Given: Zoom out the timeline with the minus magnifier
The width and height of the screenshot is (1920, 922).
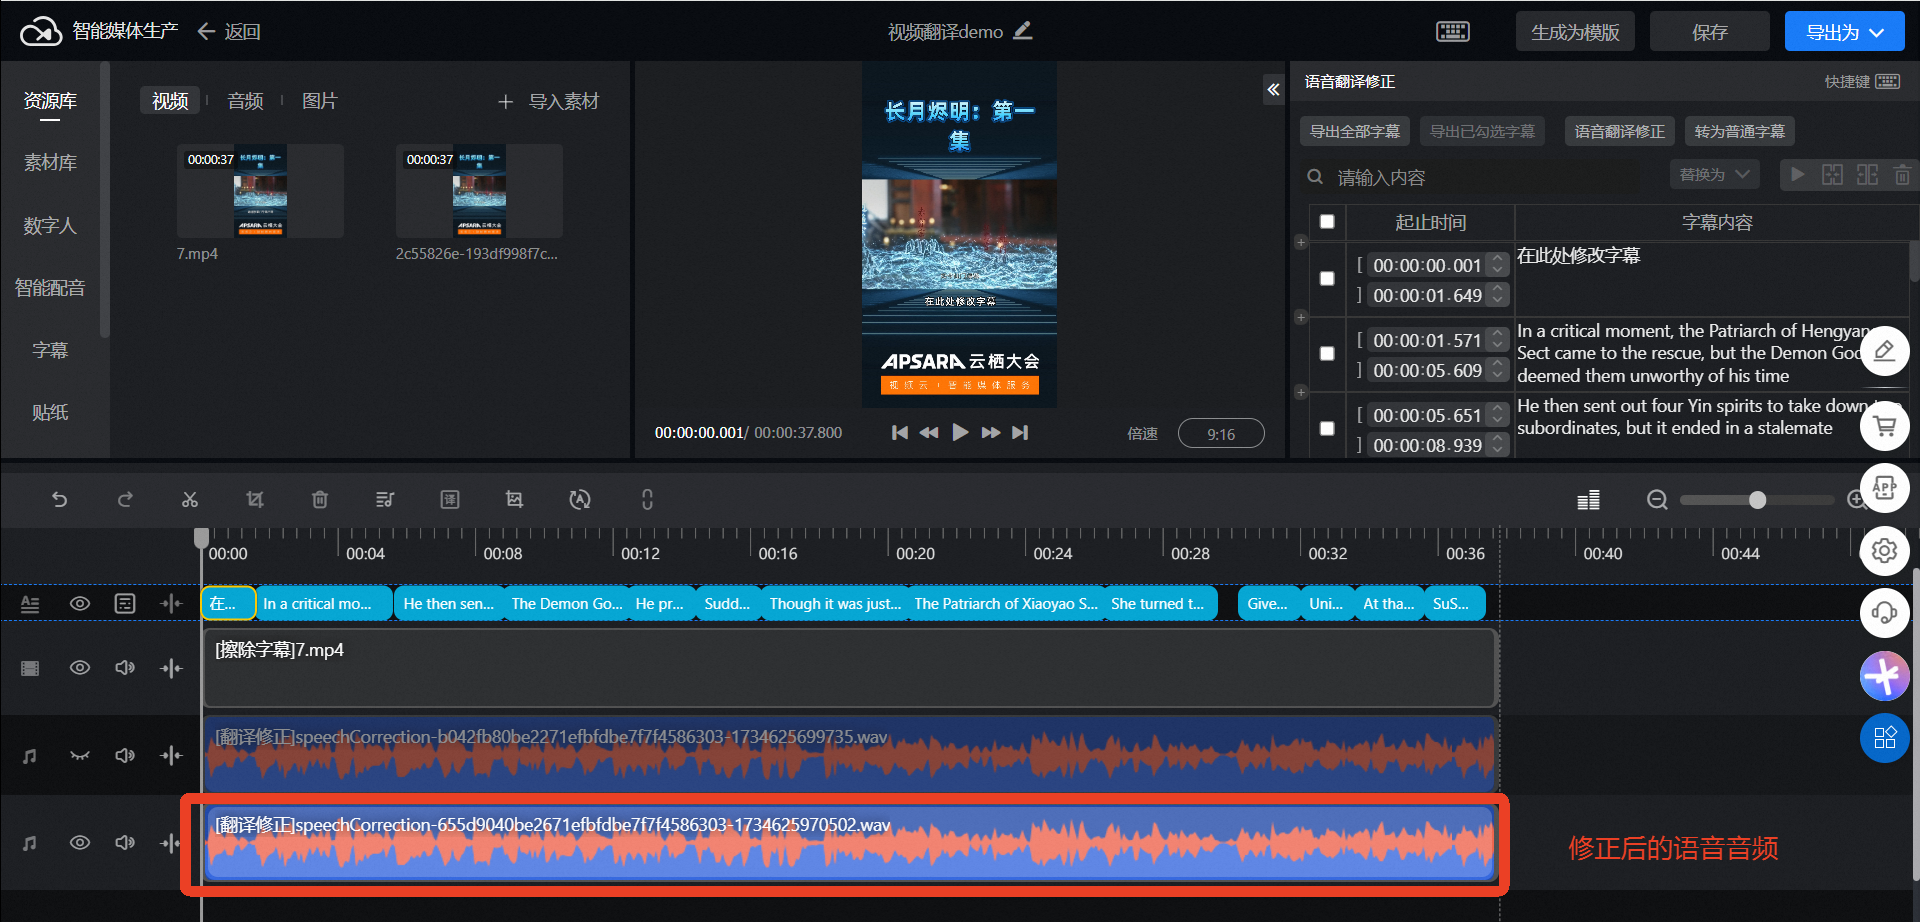Looking at the screenshot, I should 1657,499.
